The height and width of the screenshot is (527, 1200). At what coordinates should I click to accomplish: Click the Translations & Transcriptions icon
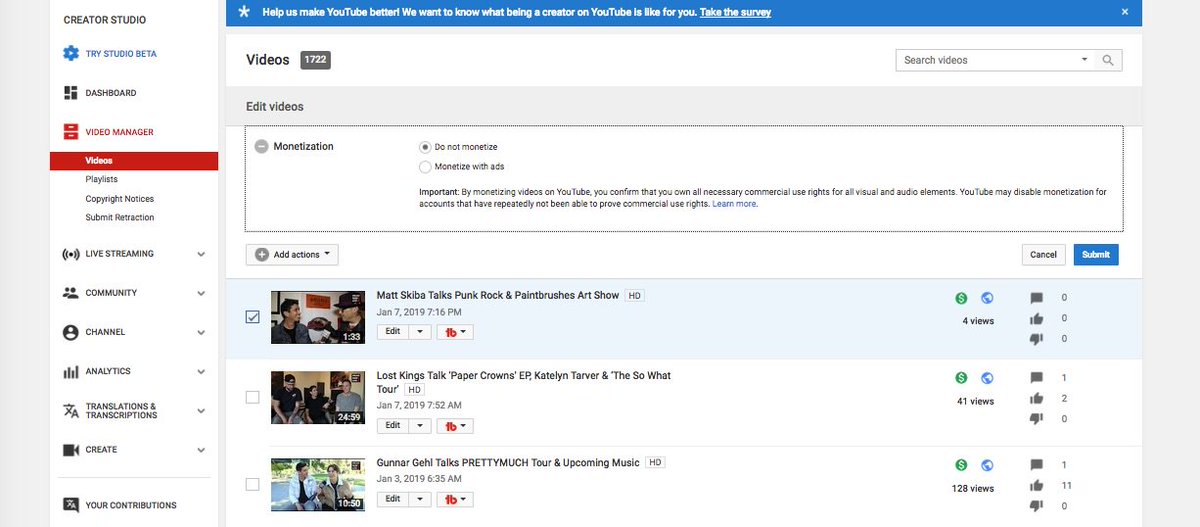(x=70, y=411)
